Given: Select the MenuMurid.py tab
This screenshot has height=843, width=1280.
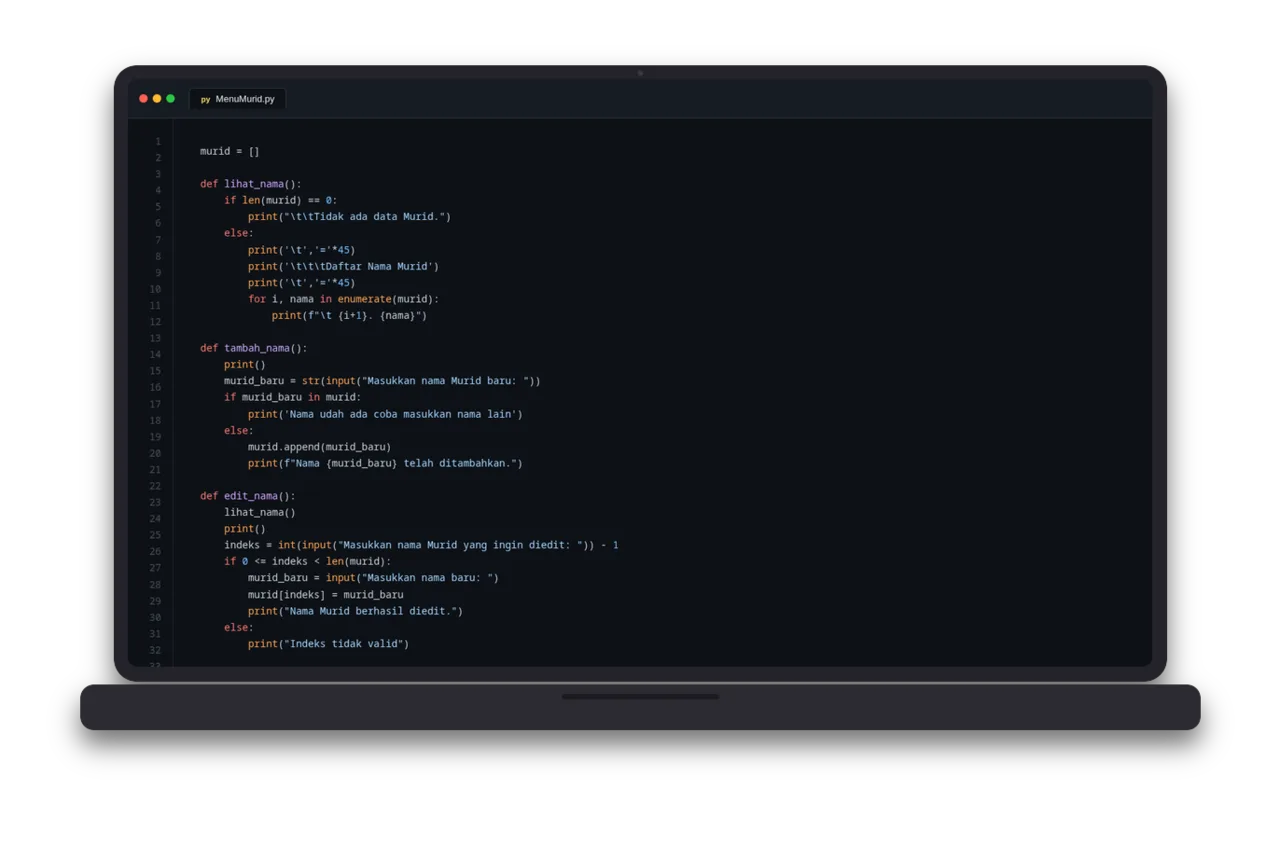Looking at the screenshot, I should 237,99.
